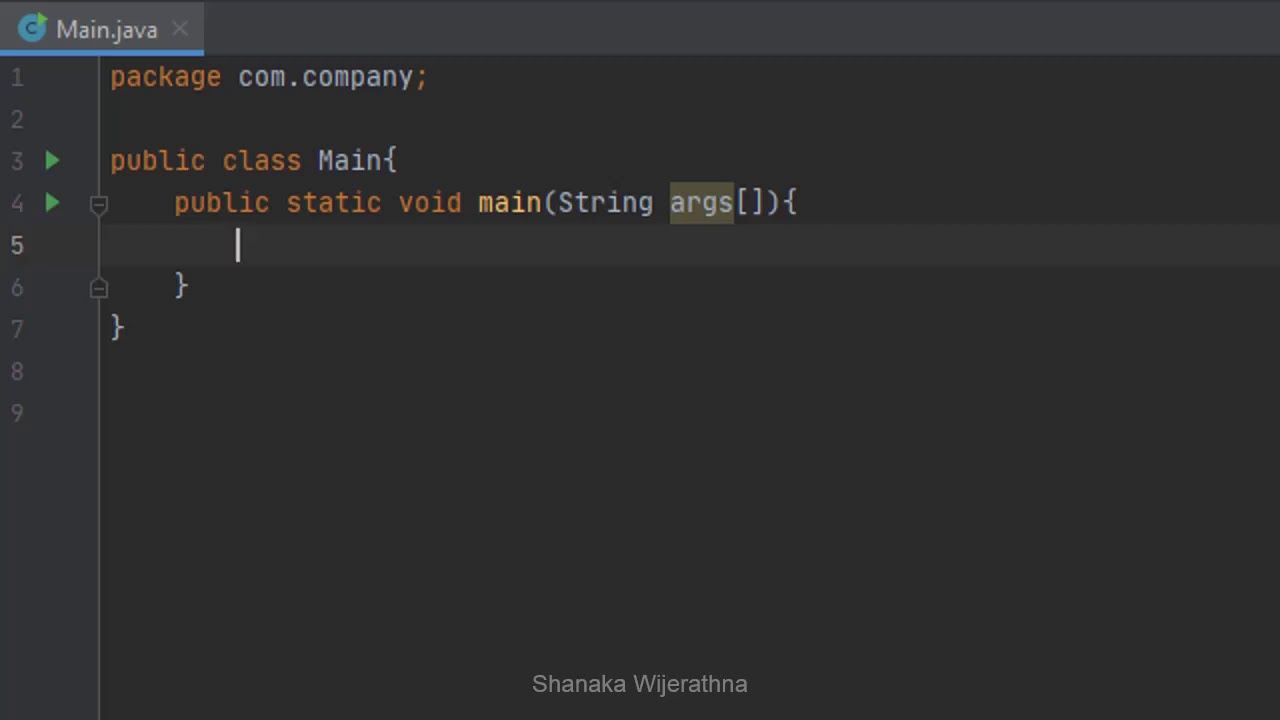This screenshot has height=720, width=1280.
Task: Click line number 1 in the gutter
Action: 17,78
